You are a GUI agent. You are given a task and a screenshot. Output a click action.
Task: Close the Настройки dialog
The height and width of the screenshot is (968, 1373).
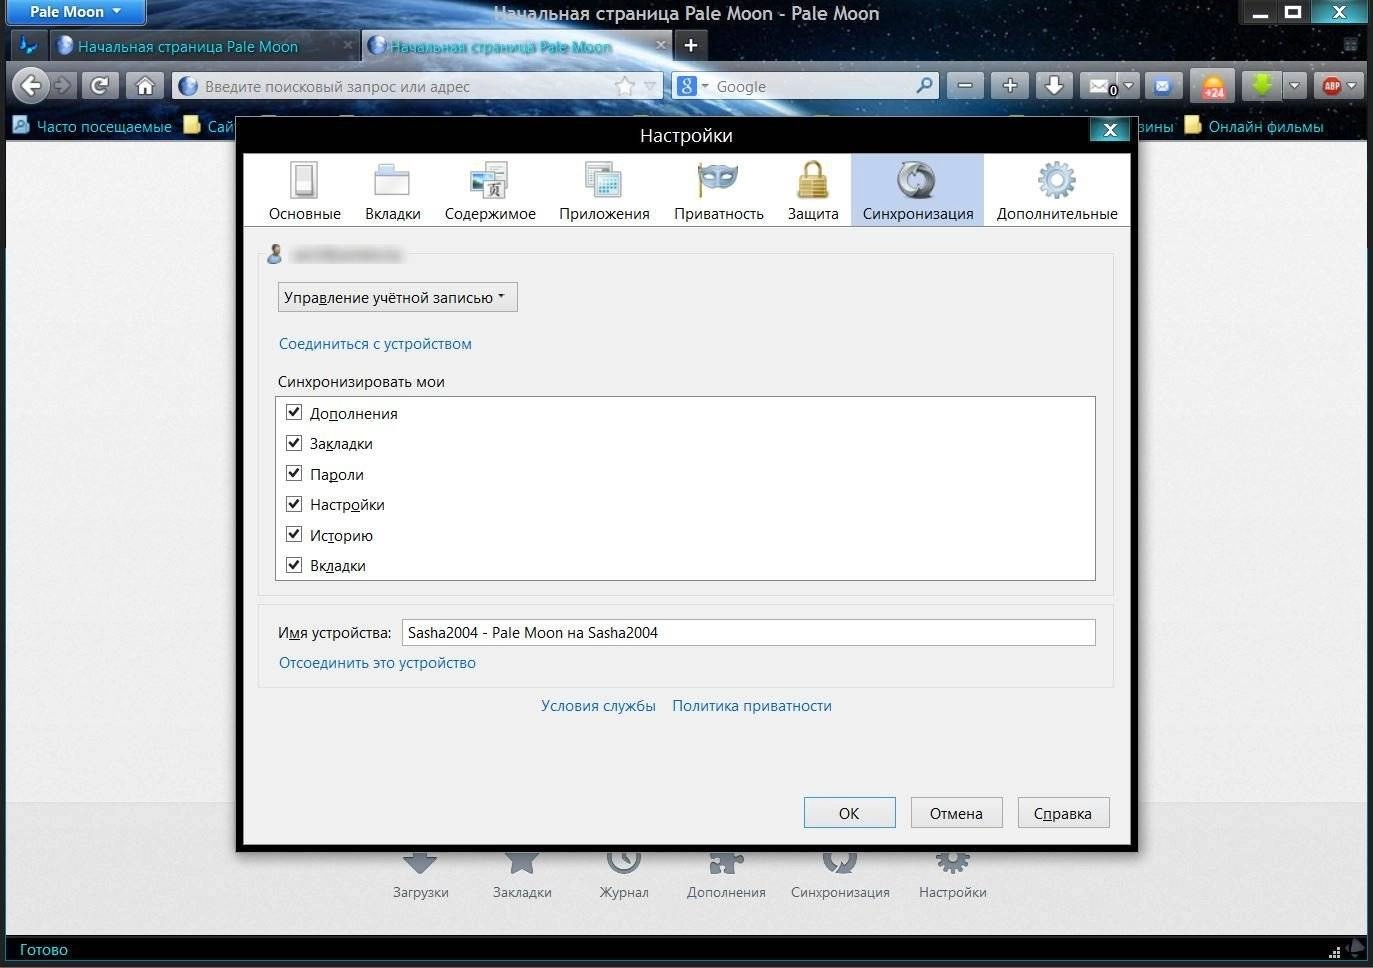point(1110,130)
